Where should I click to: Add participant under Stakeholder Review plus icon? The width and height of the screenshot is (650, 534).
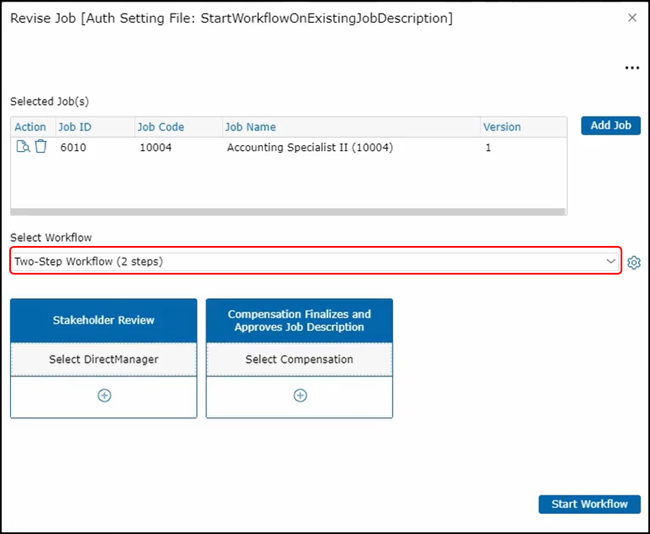pos(104,395)
